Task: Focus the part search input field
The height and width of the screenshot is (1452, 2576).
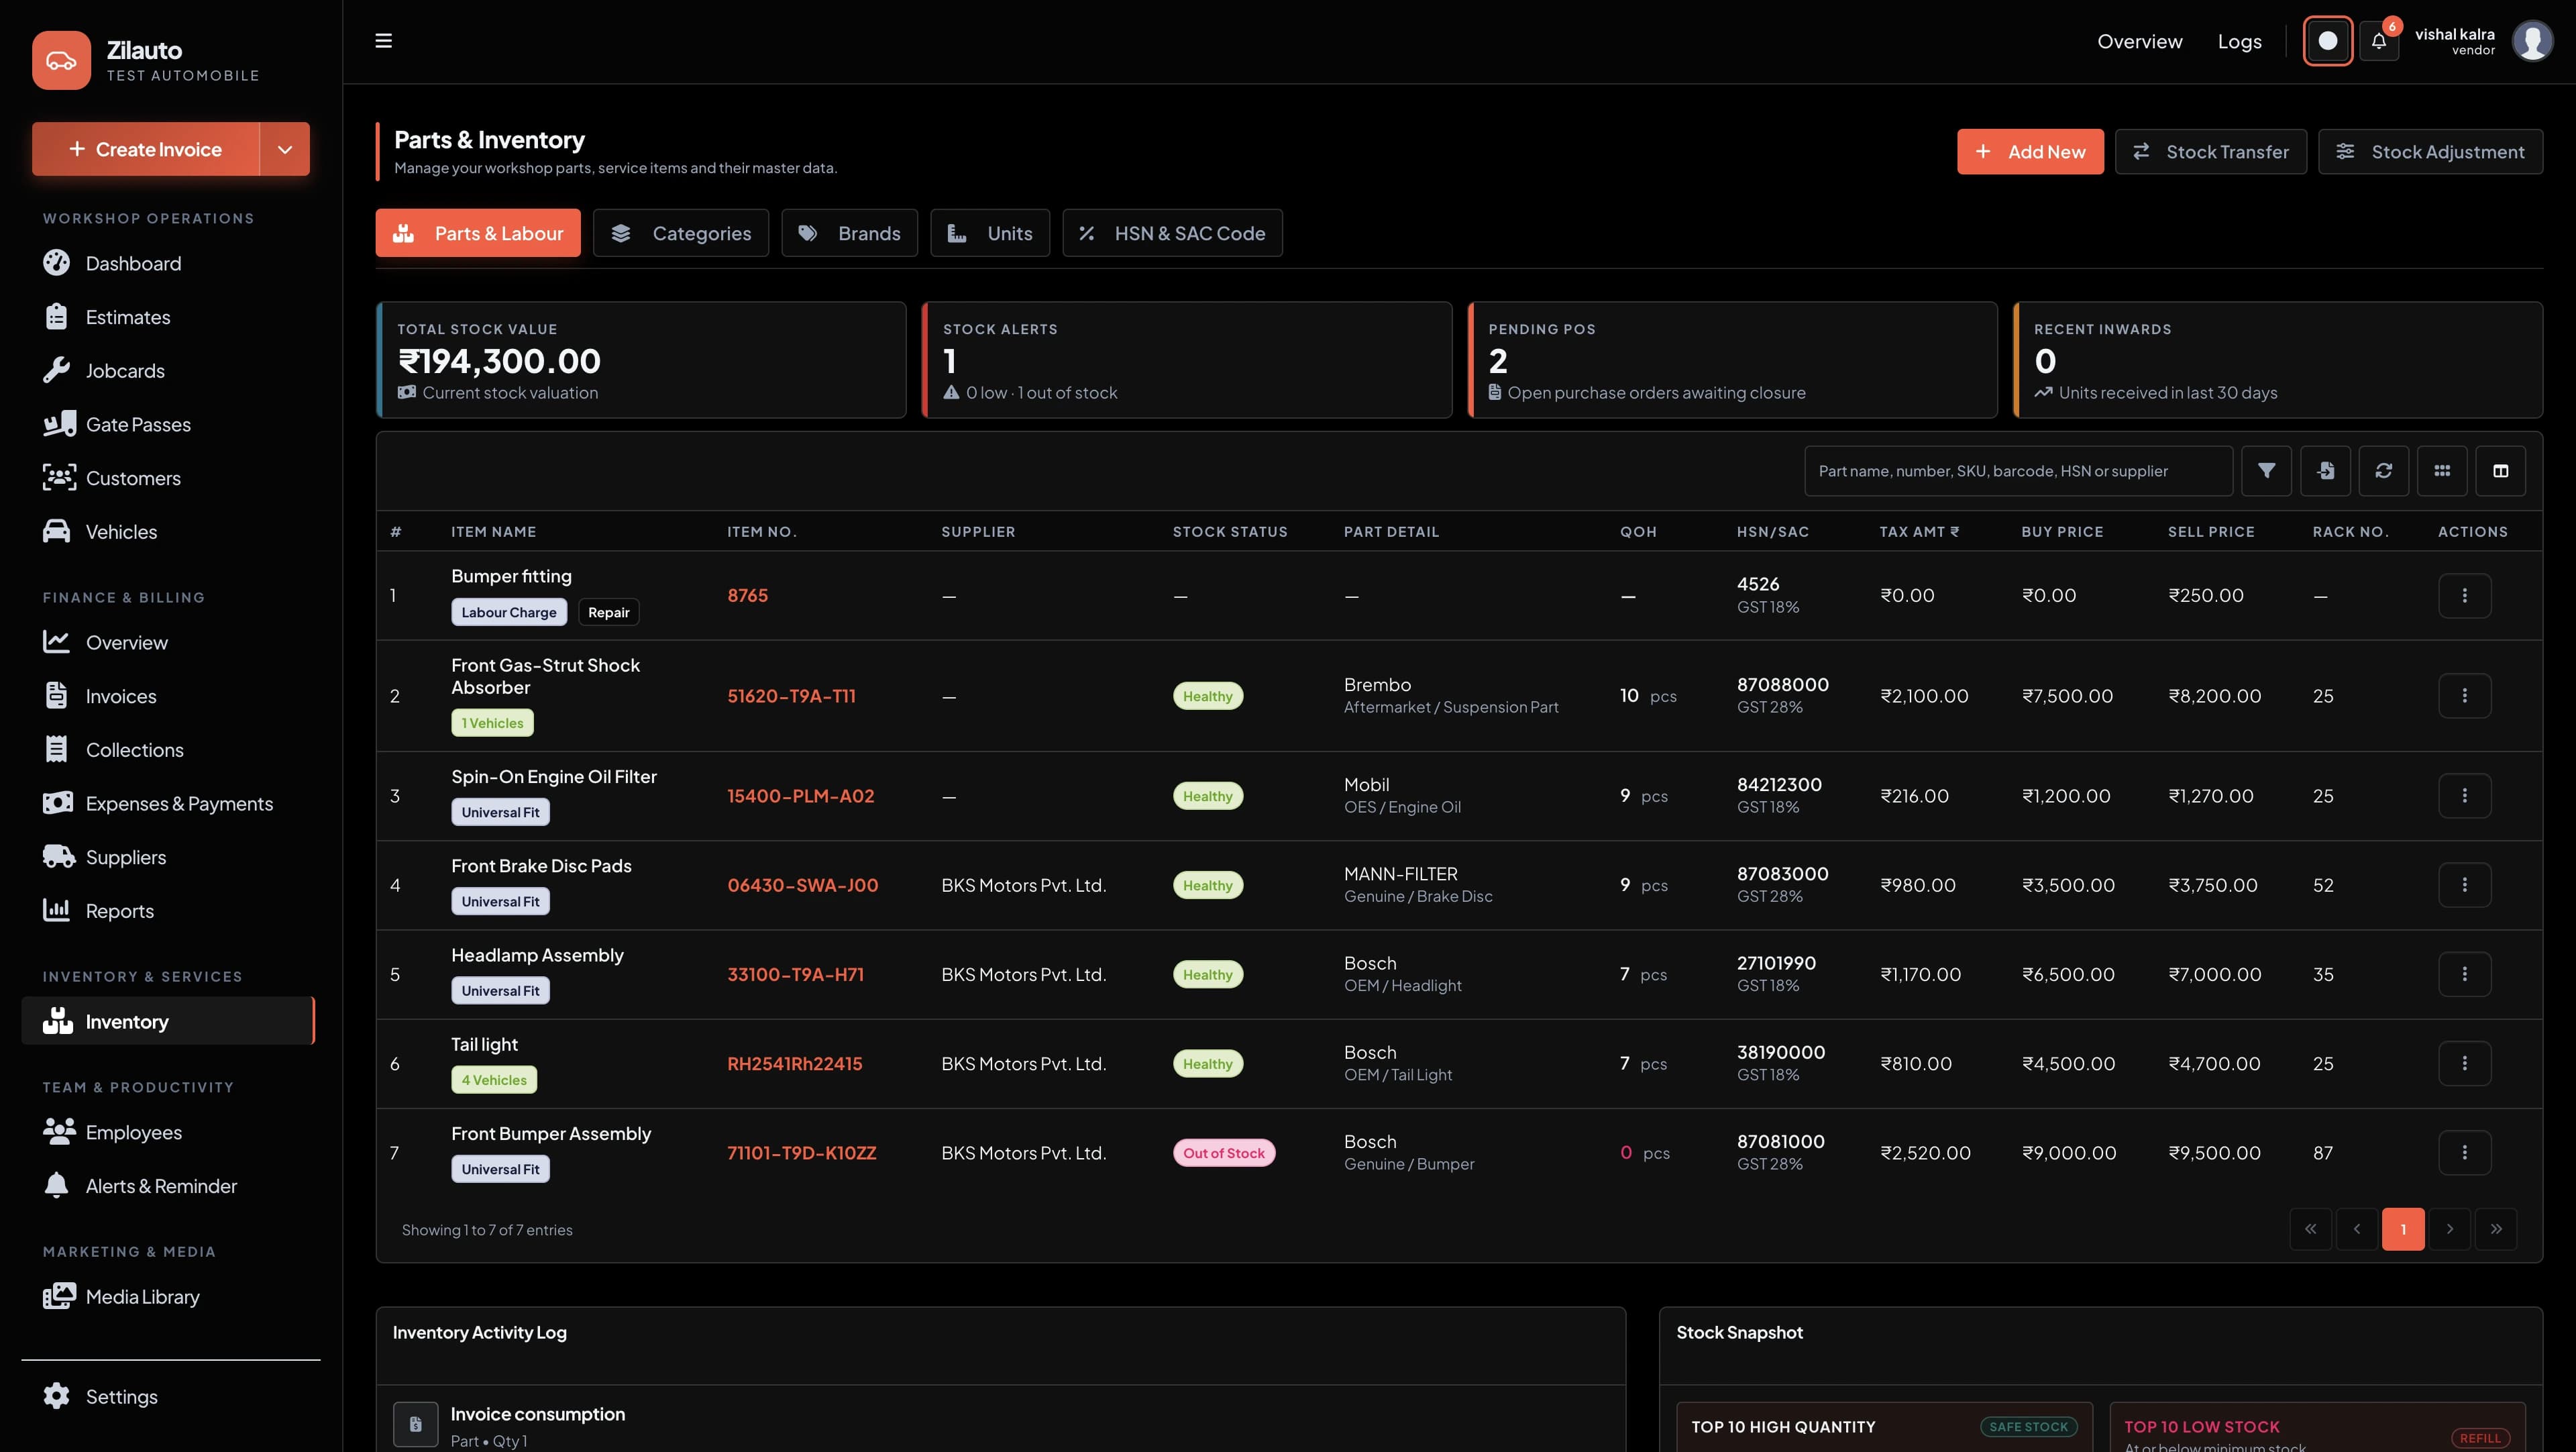Action: click(2018, 470)
